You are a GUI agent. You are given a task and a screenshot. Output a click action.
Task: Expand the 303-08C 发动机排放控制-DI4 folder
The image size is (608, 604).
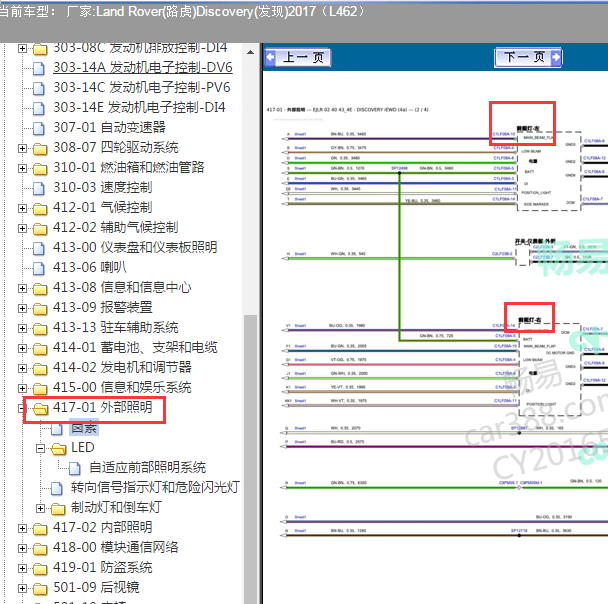pyautogui.click(x=22, y=49)
